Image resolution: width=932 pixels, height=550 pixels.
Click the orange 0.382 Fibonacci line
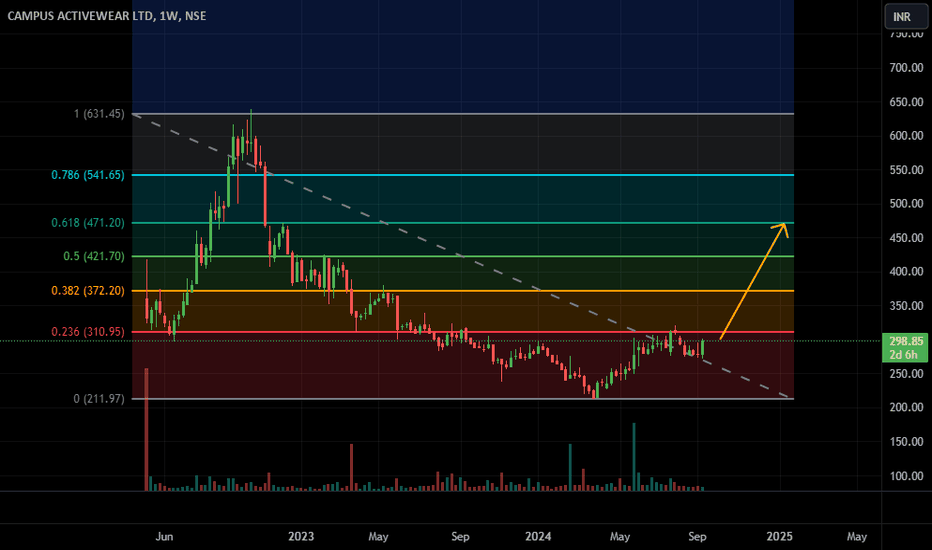point(463,291)
